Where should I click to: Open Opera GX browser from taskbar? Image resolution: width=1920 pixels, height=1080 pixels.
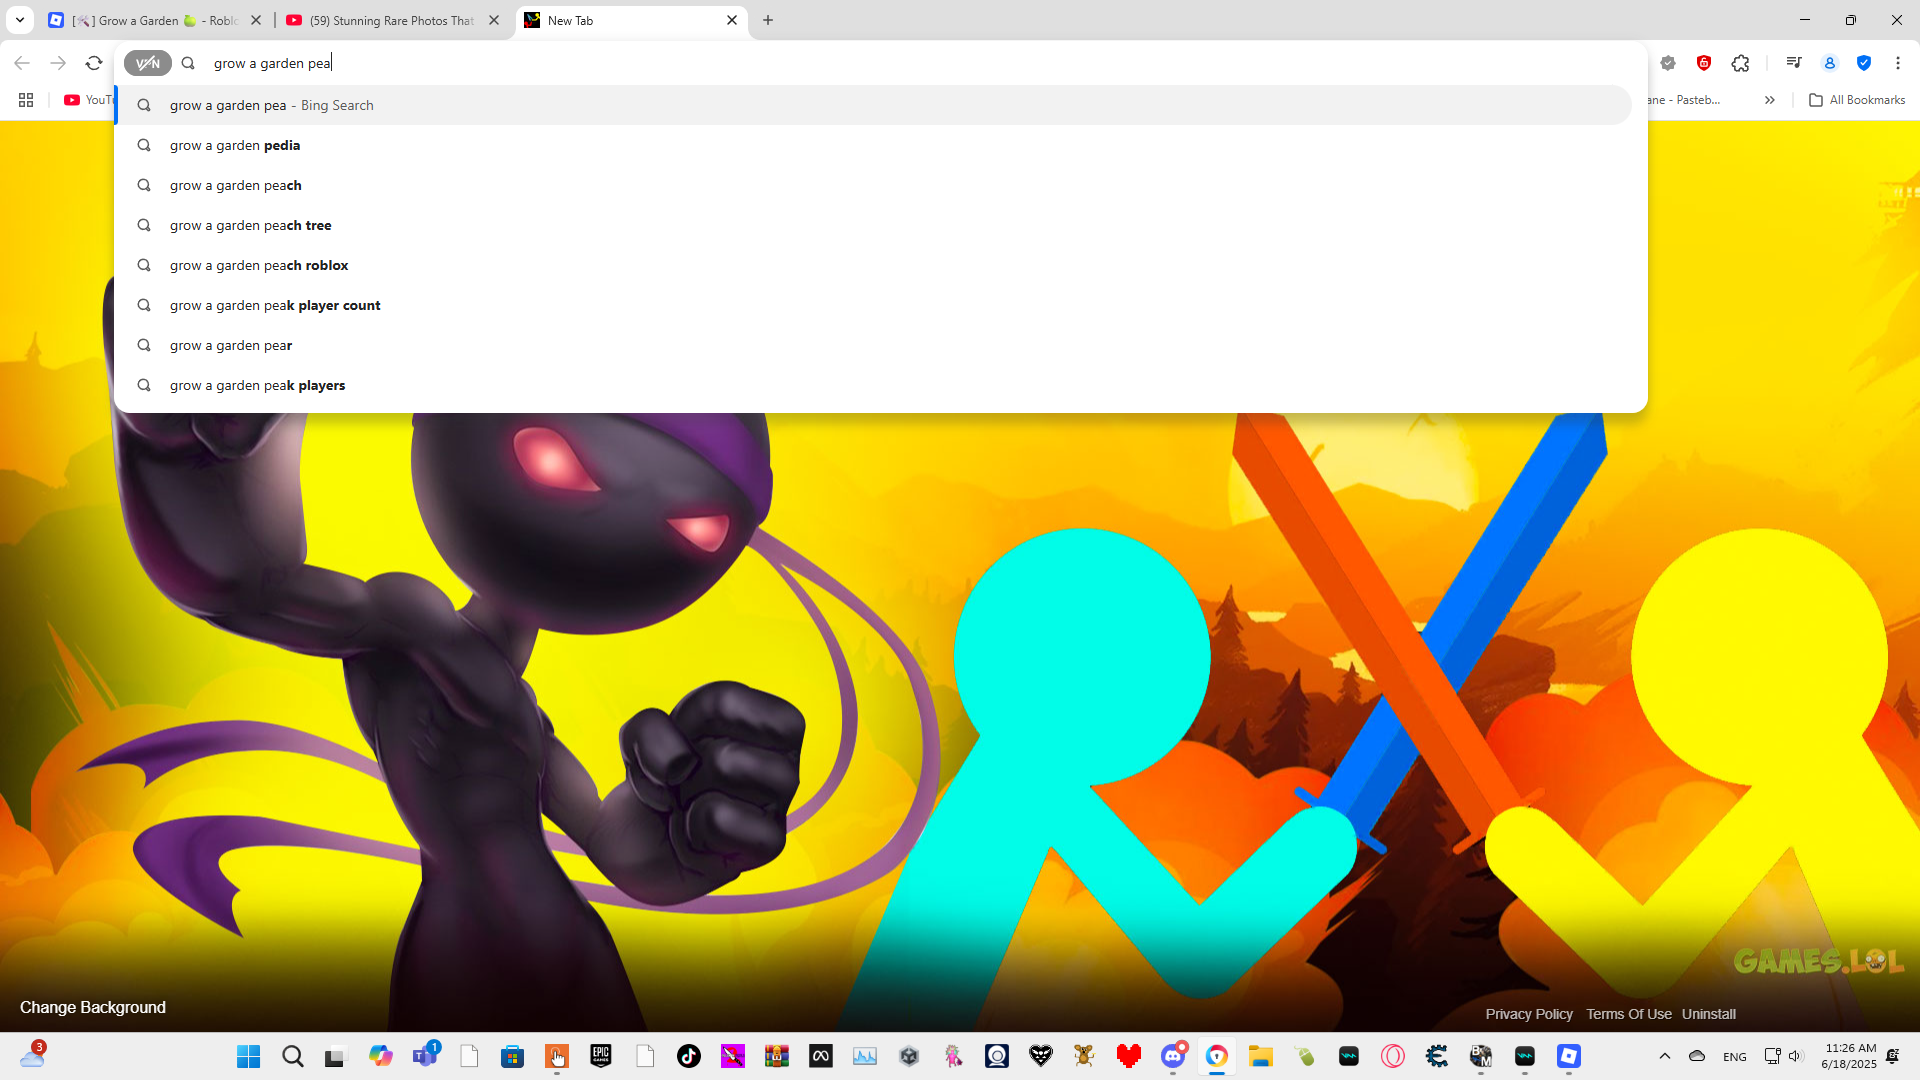[x=1393, y=1056]
